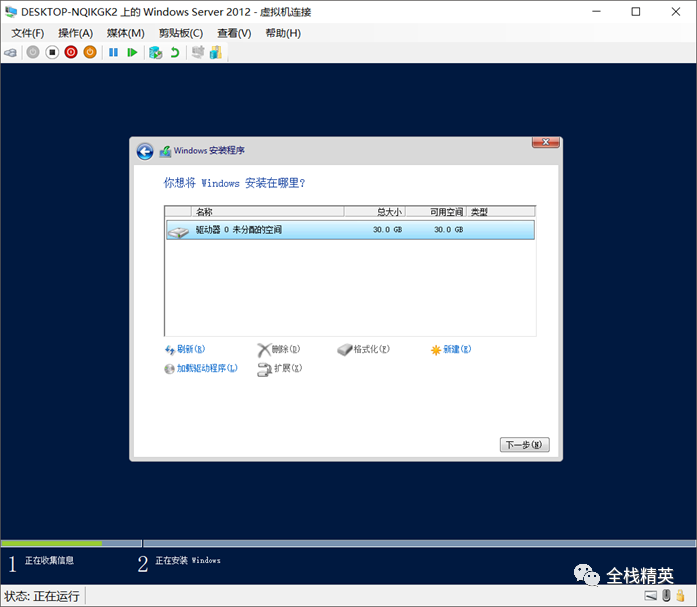Click the lock icon in the status bar

(x=680, y=595)
